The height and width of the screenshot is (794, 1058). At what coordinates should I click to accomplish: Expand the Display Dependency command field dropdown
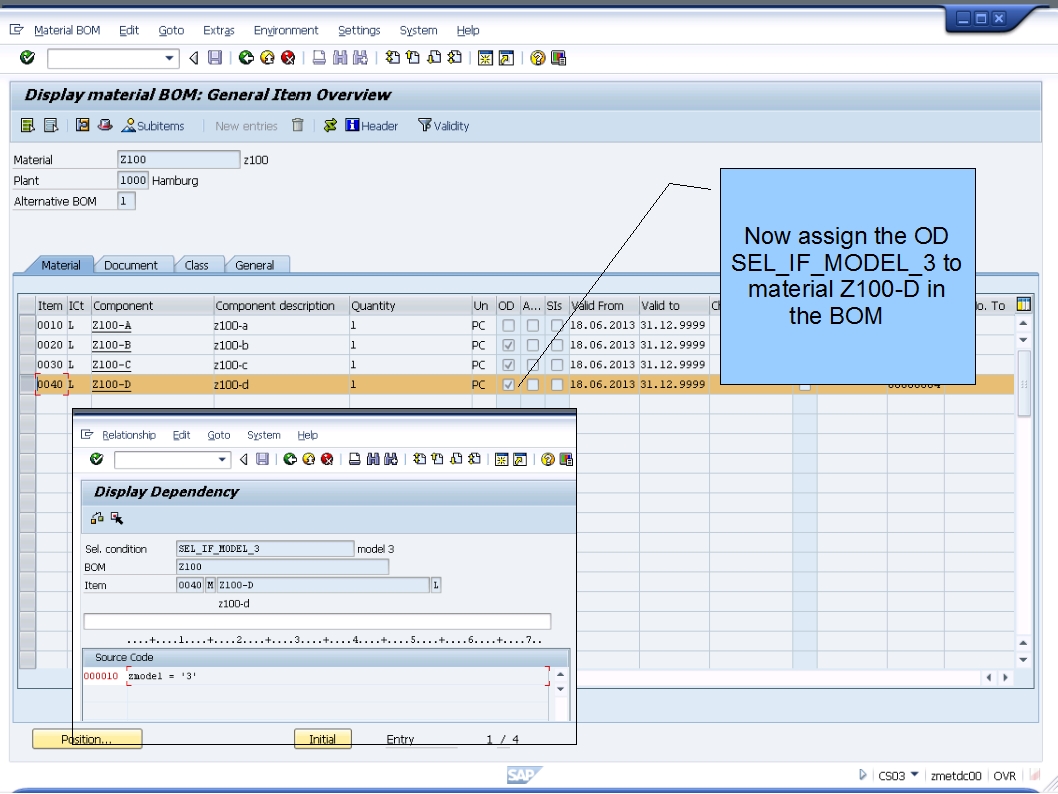[x=222, y=459]
